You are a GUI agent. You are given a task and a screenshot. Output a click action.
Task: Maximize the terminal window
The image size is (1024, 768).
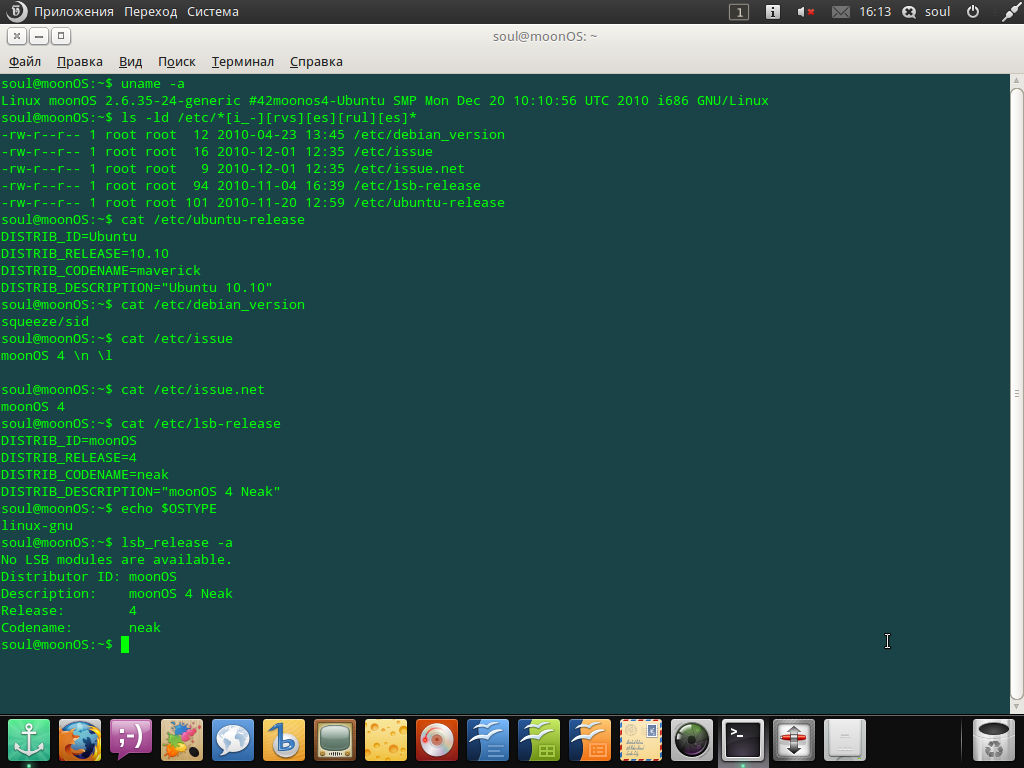61,37
